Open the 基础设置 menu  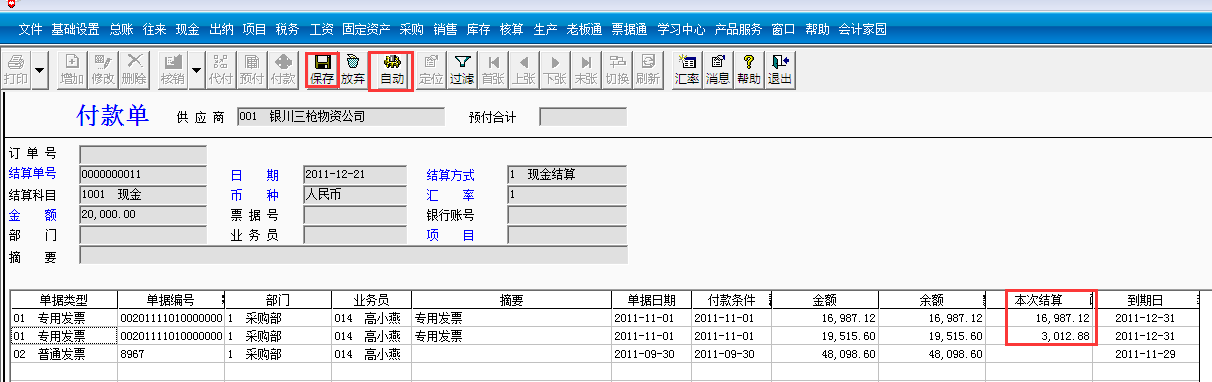(75, 30)
